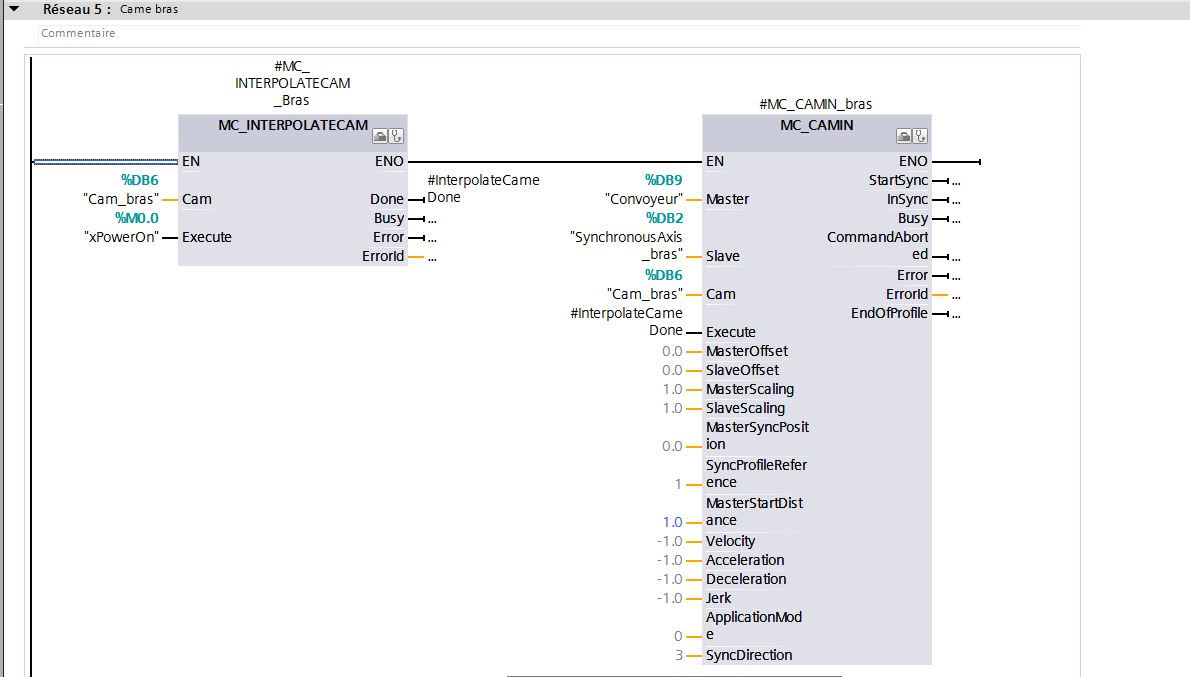Select the Velocity value -1.0

pos(670,541)
